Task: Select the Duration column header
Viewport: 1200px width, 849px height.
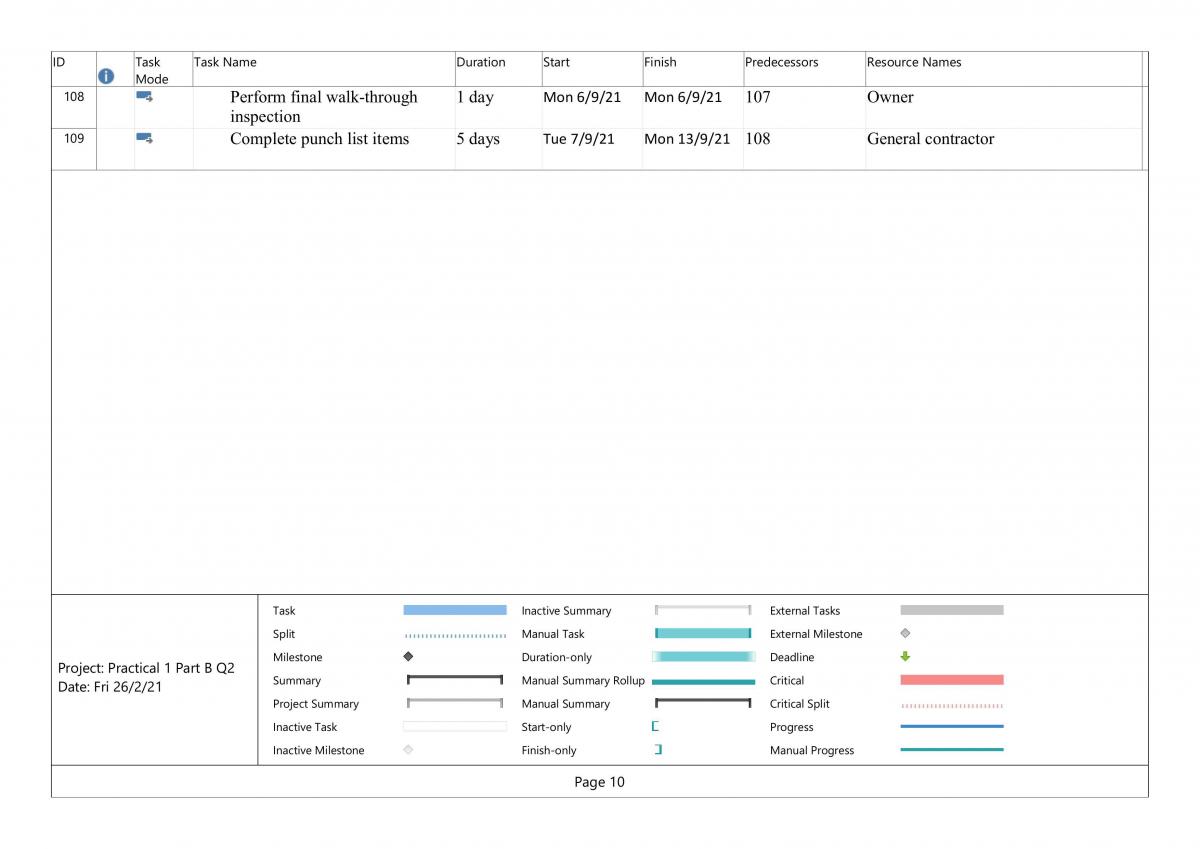Action: pyautogui.click(x=498, y=69)
